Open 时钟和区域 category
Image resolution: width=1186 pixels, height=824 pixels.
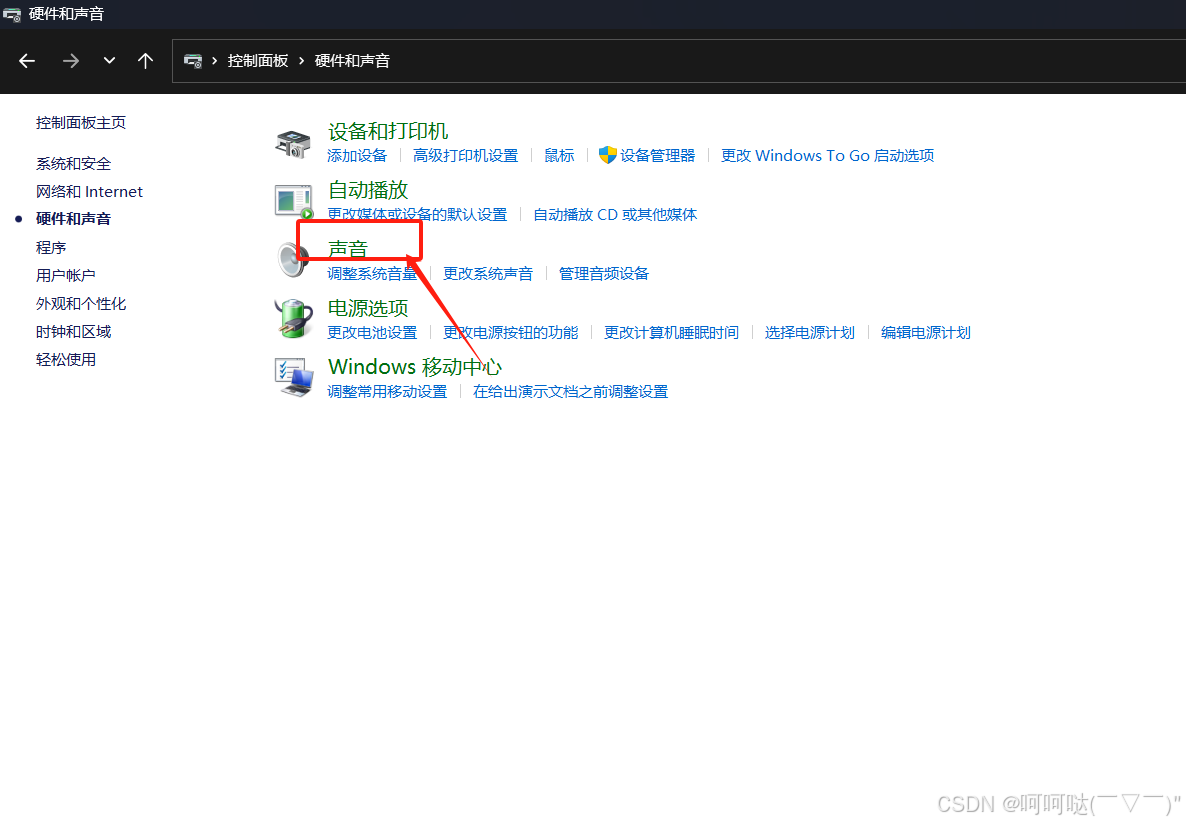click(73, 331)
